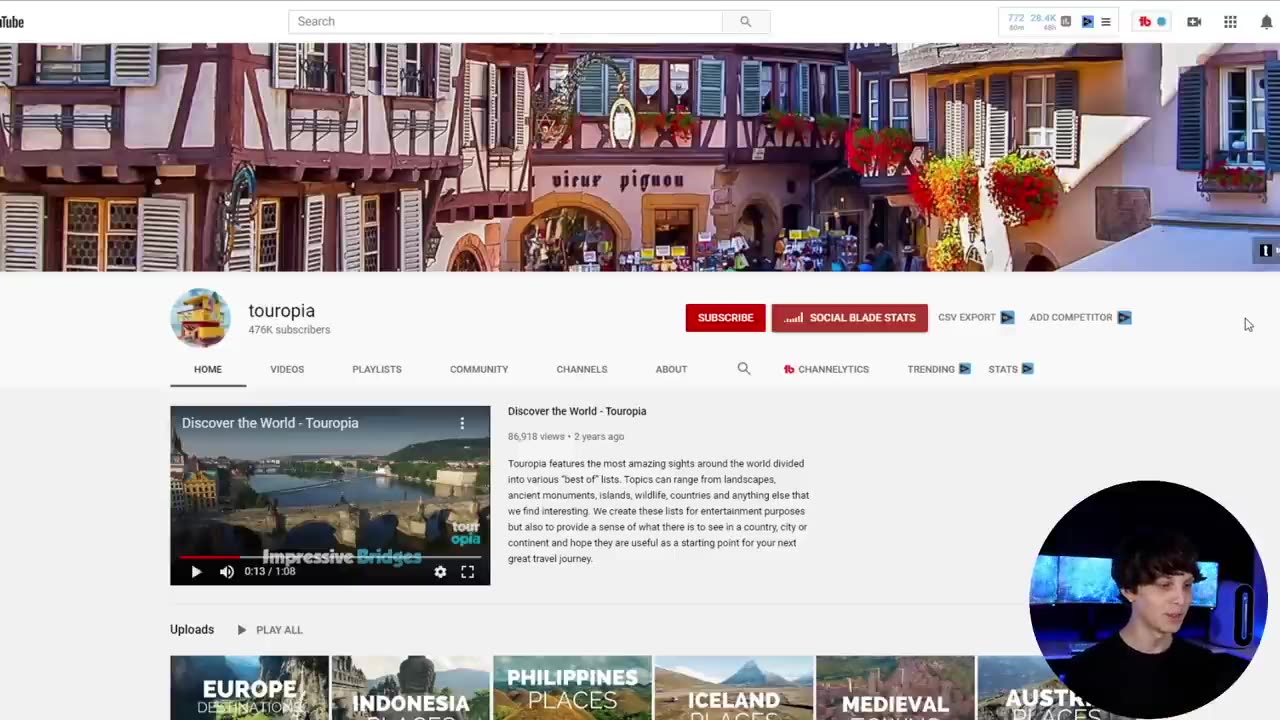
Task: Click the YouTube logo
Action: coord(11,22)
